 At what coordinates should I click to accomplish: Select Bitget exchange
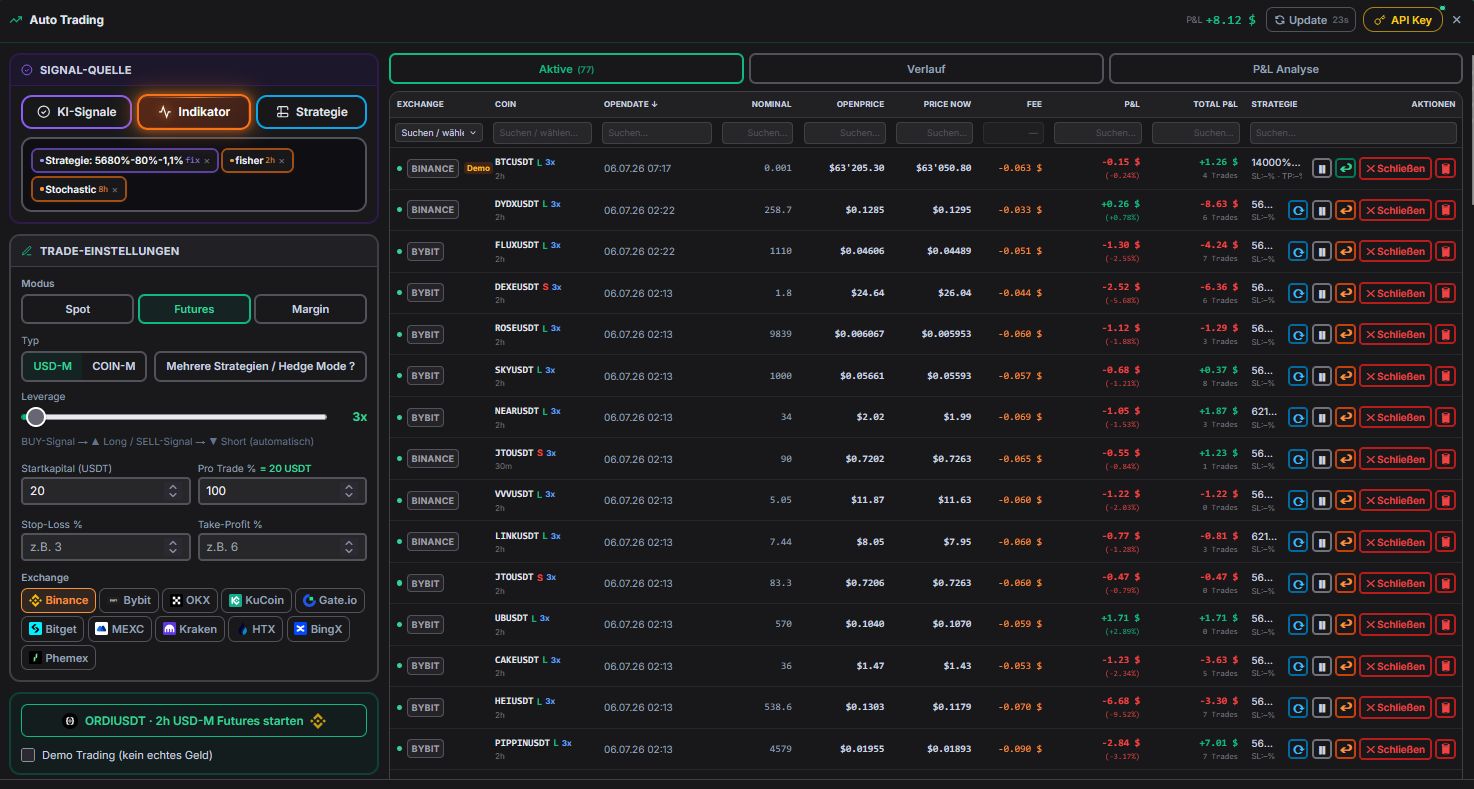tap(53, 629)
